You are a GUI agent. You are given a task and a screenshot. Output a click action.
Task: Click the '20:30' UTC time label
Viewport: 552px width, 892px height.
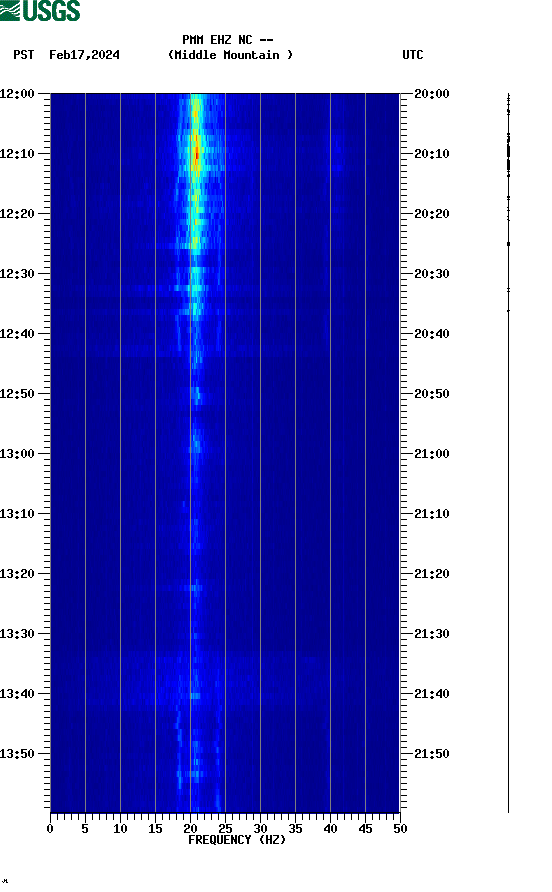click(x=431, y=274)
